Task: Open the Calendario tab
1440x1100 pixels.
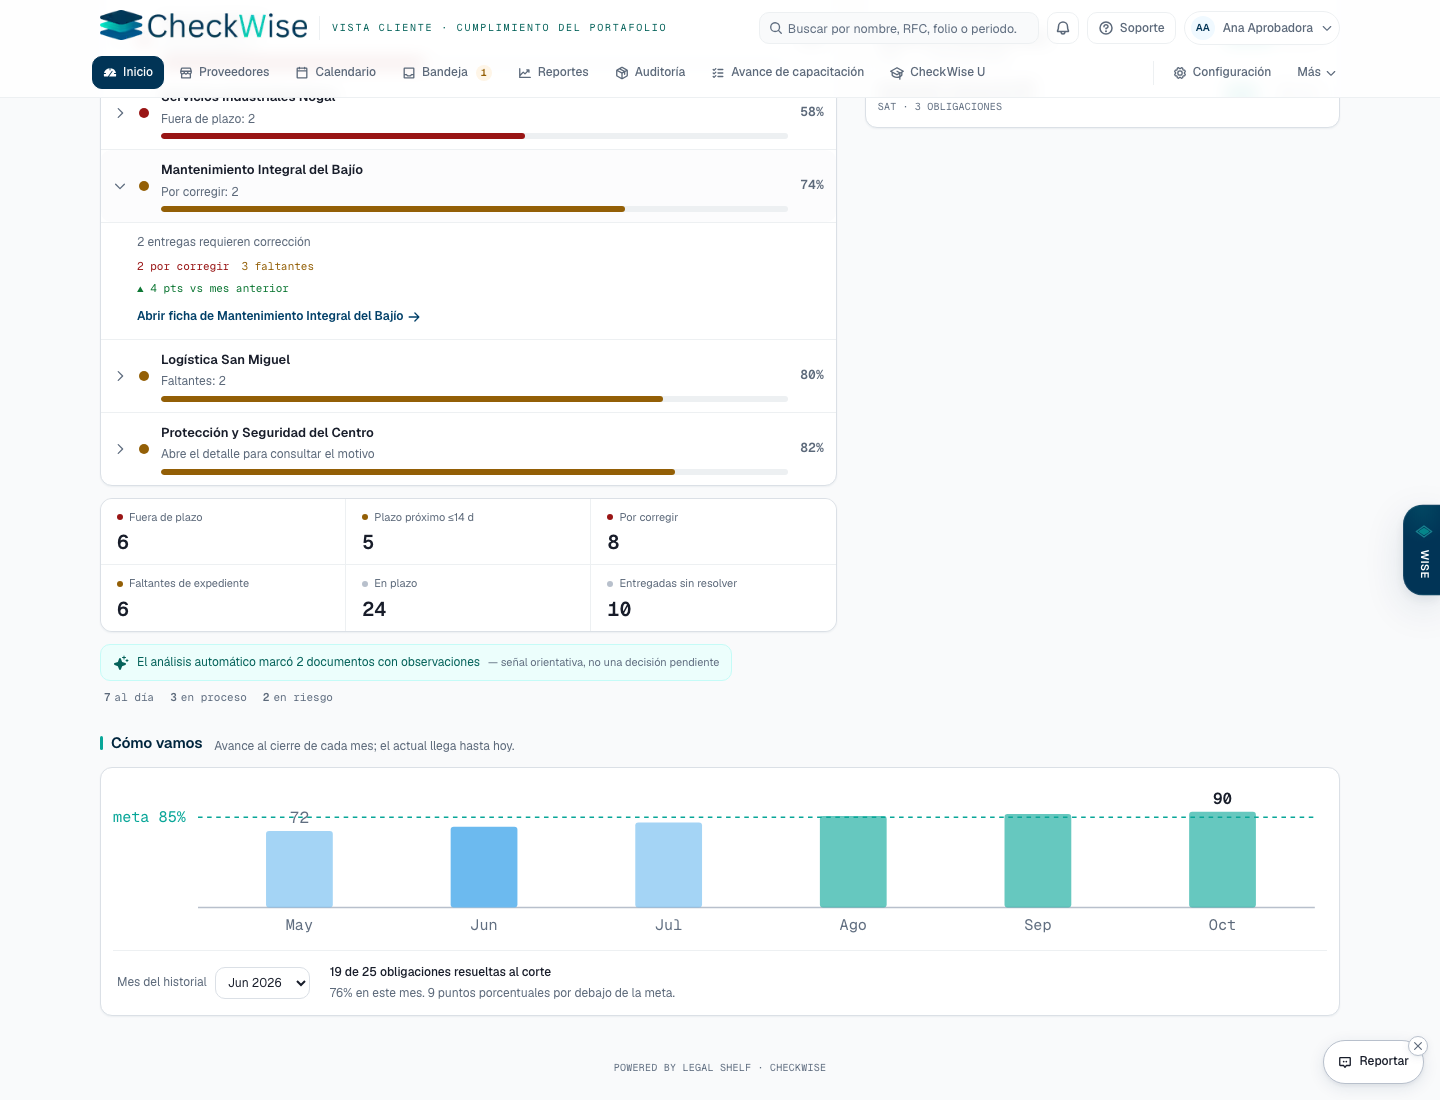Action: pyautogui.click(x=336, y=72)
